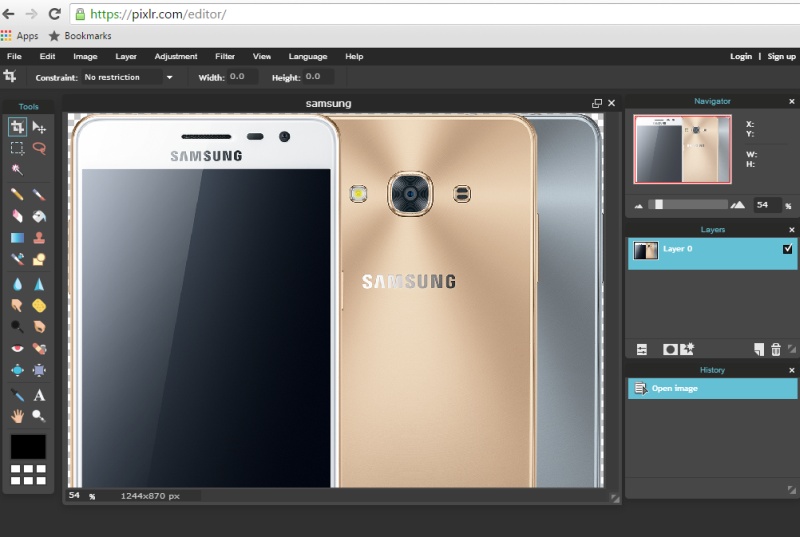Open Chrome Apps shortcut
Screen dimensions: 800x537
(x=20, y=36)
